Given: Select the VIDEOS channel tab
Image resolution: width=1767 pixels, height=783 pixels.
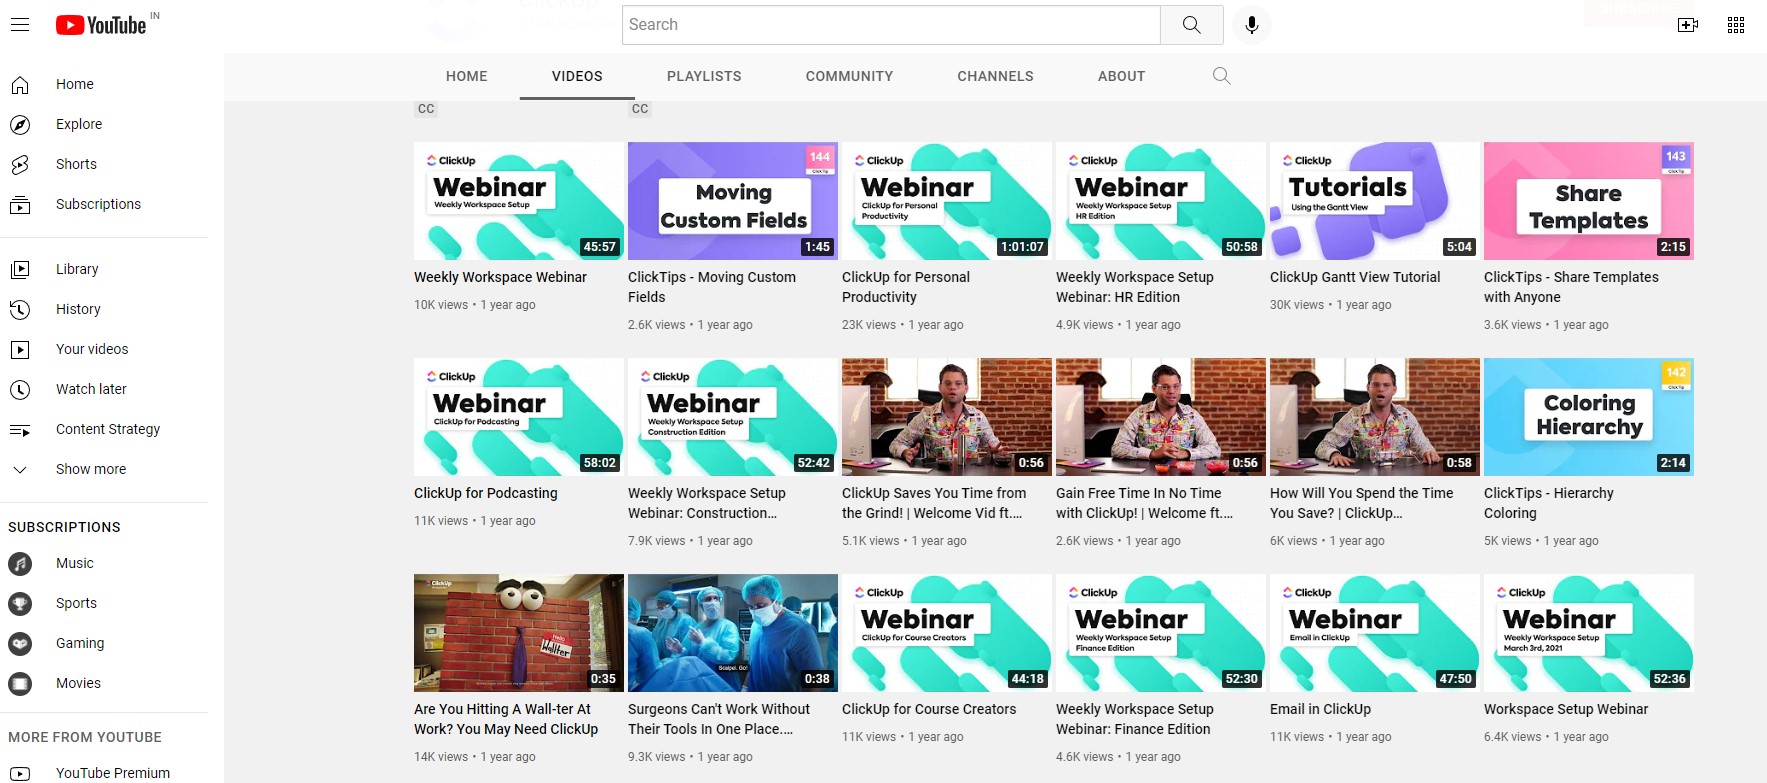Looking at the screenshot, I should [577, 76].
